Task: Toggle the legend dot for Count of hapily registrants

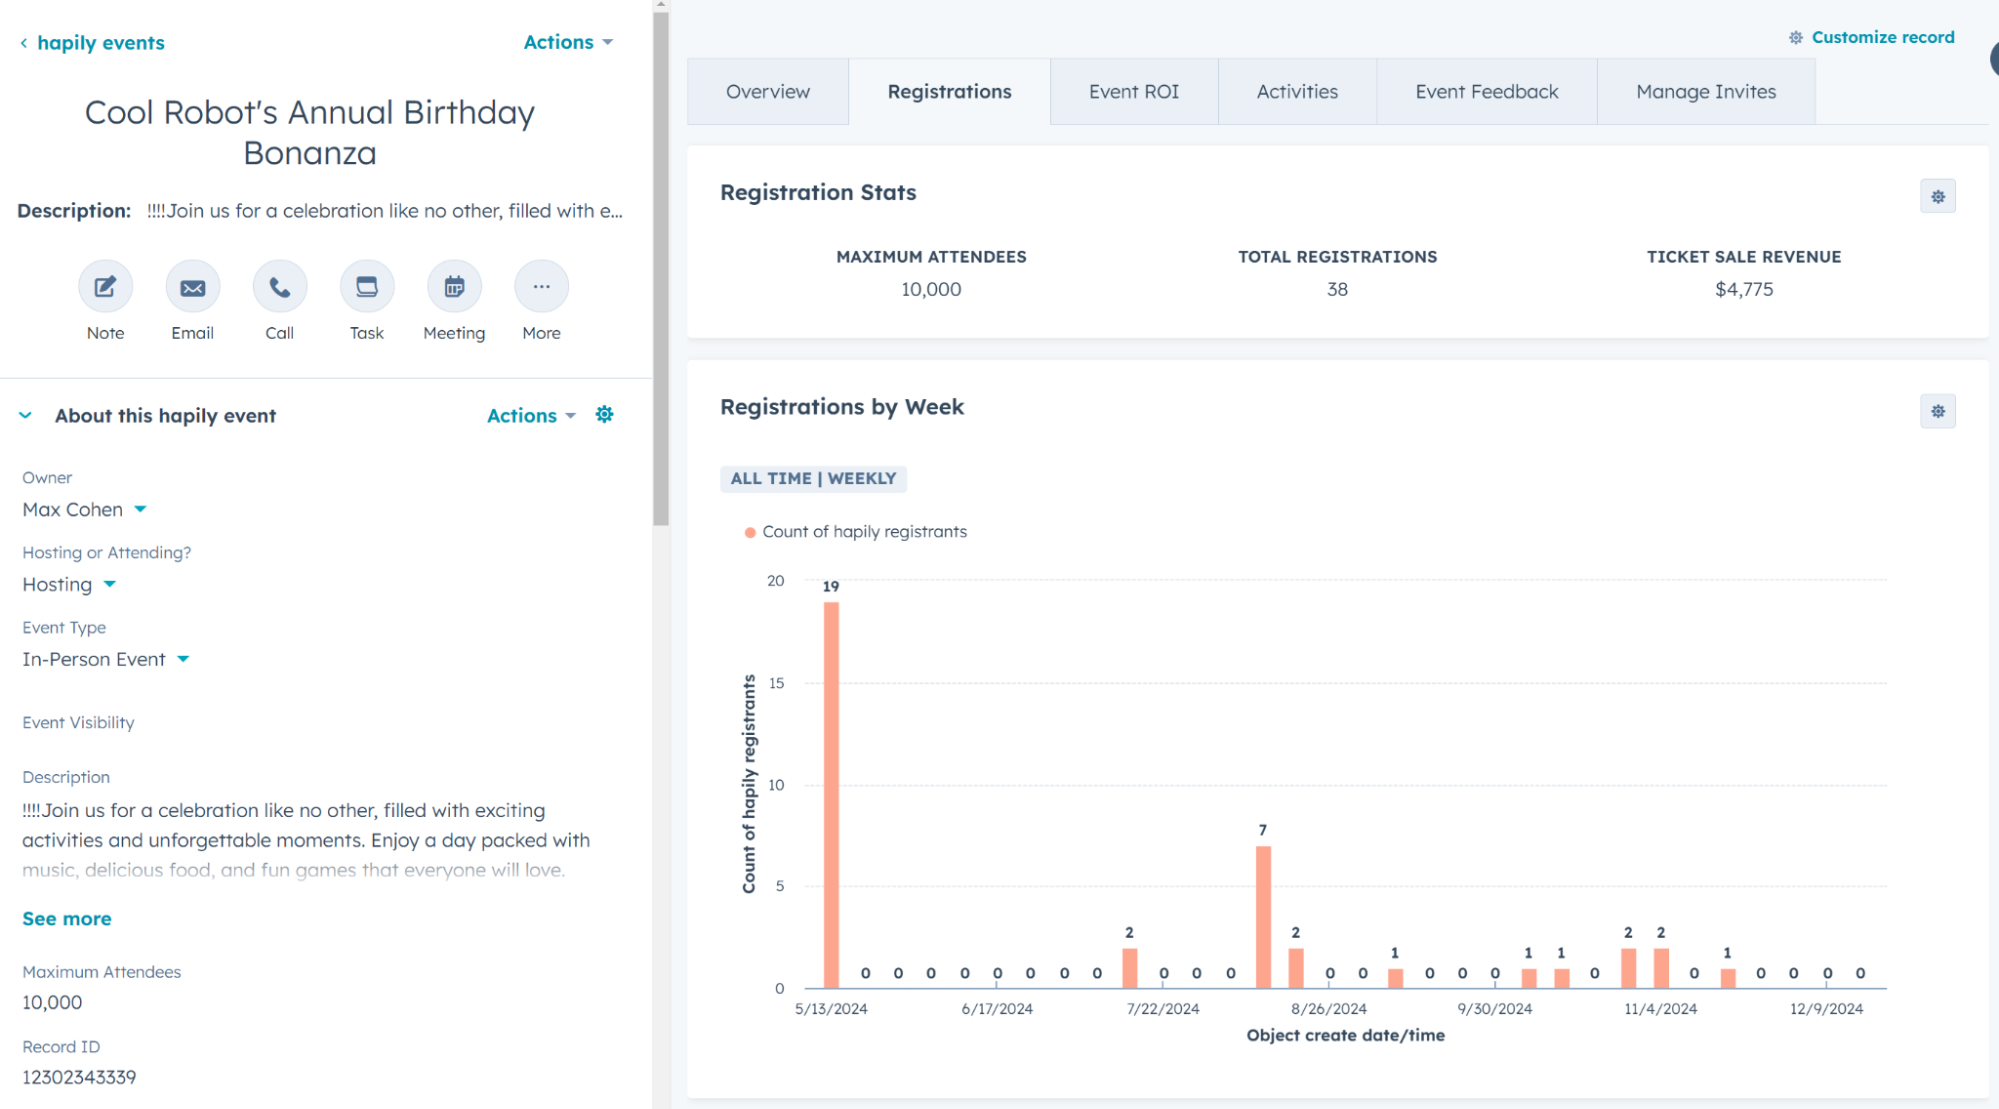Action: [750, 533]
